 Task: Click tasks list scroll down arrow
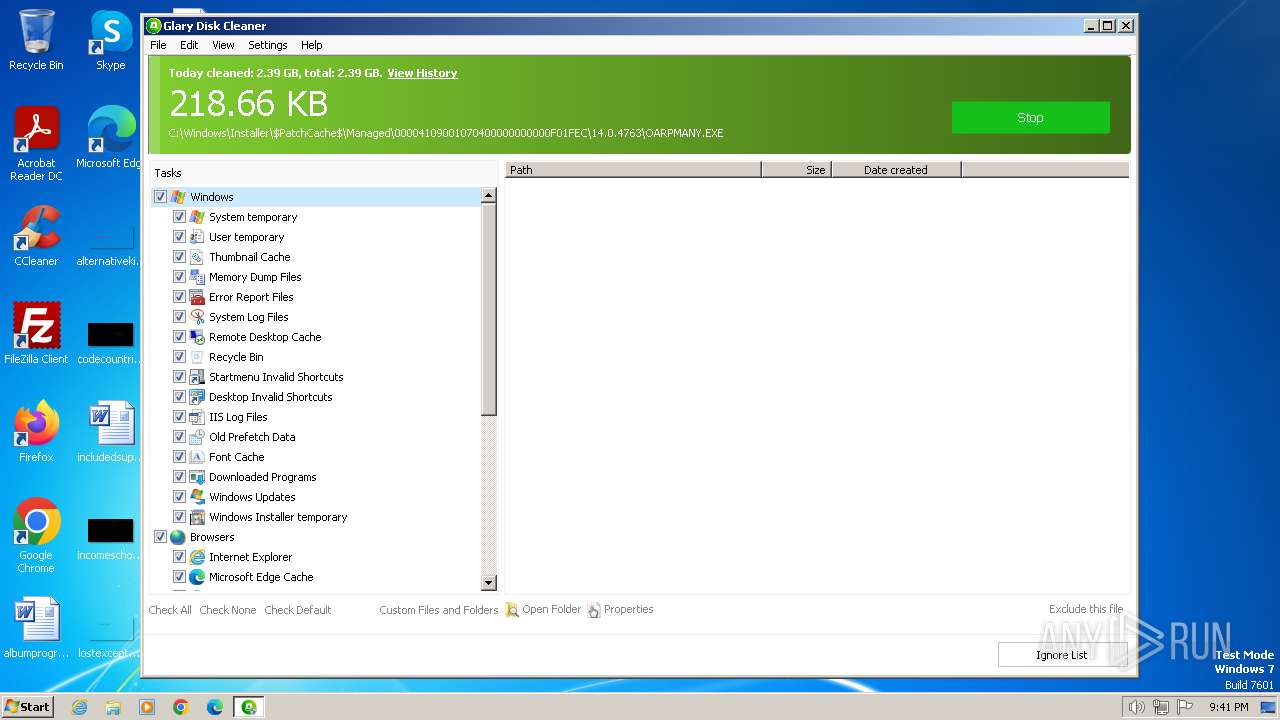[x=489, y=583]
